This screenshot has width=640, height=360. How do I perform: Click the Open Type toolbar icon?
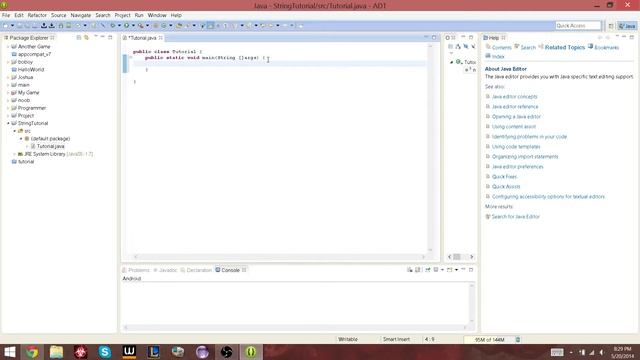click(179, 25)
